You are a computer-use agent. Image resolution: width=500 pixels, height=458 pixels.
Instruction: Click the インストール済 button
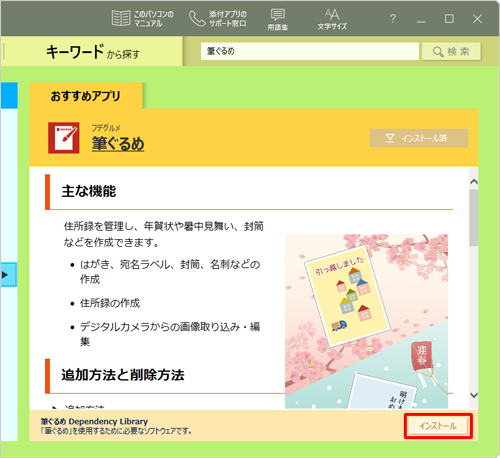(x=419, y=138)
